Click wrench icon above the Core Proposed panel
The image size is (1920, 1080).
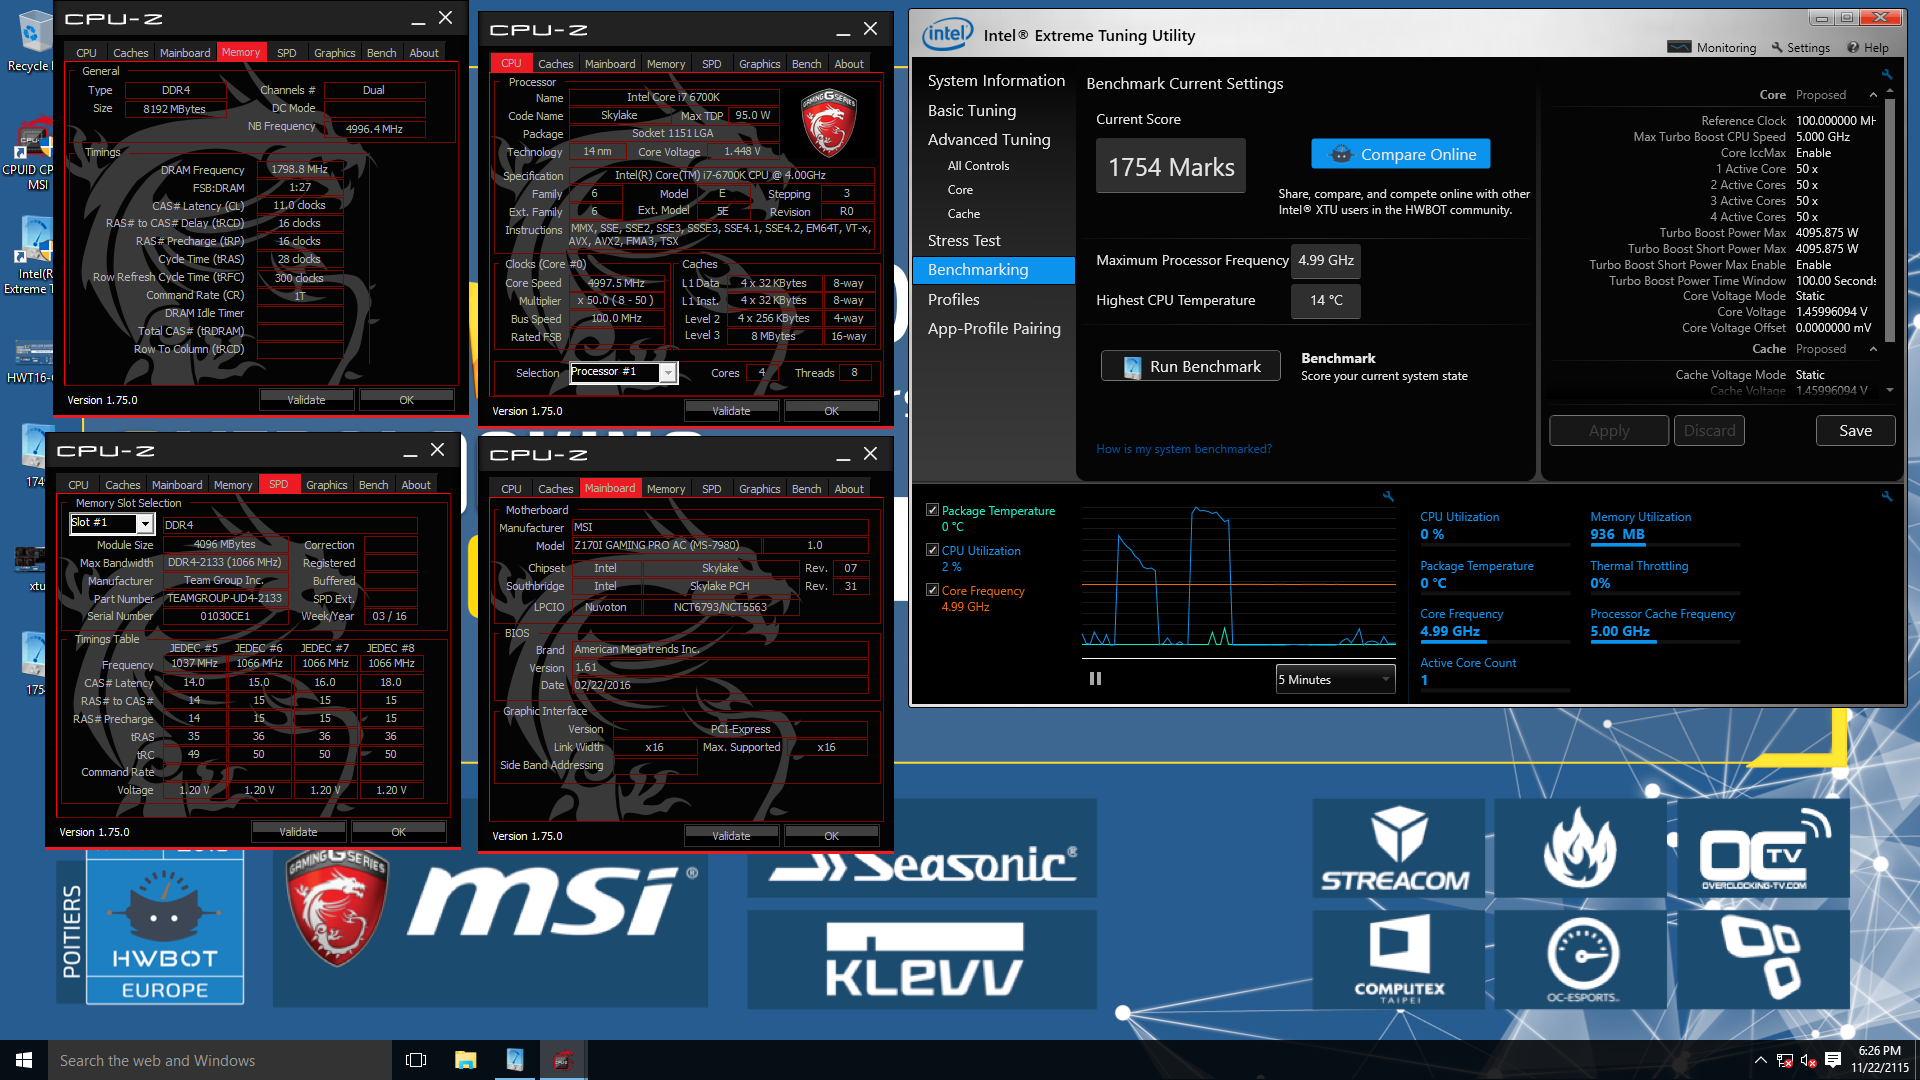click(x=1887, y=74)
